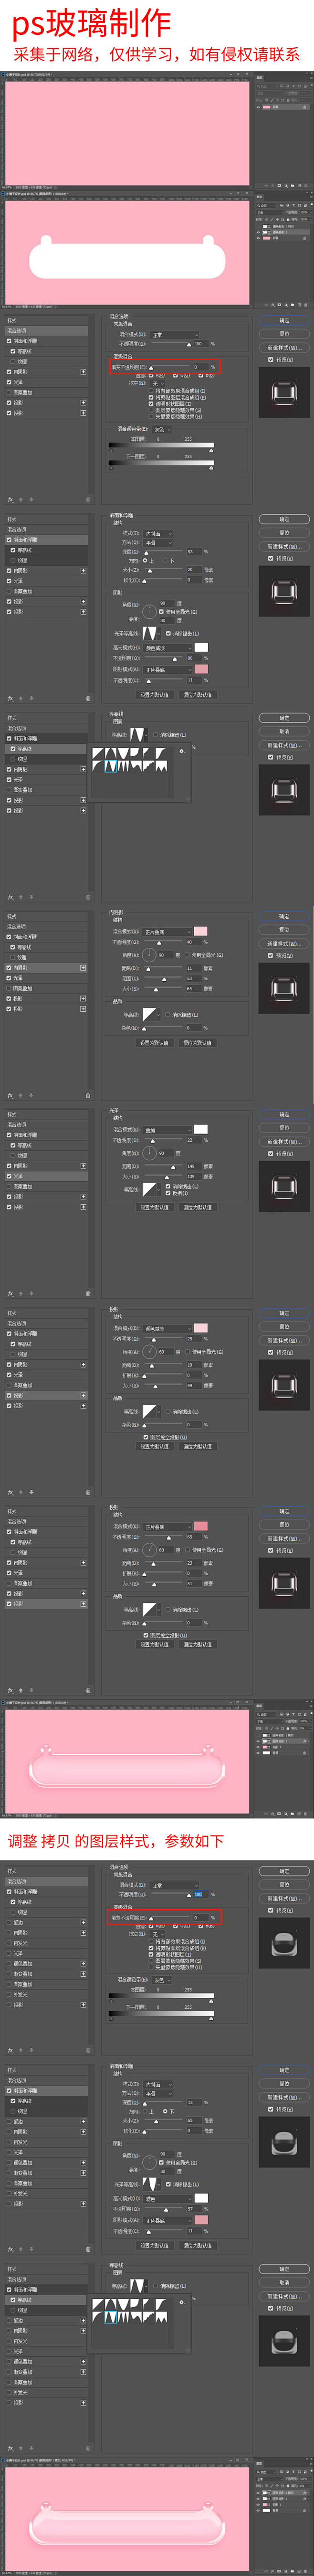
Task: Click pink color swatch in Inner Shadow dialog
Action: click(x=200, y=931)
